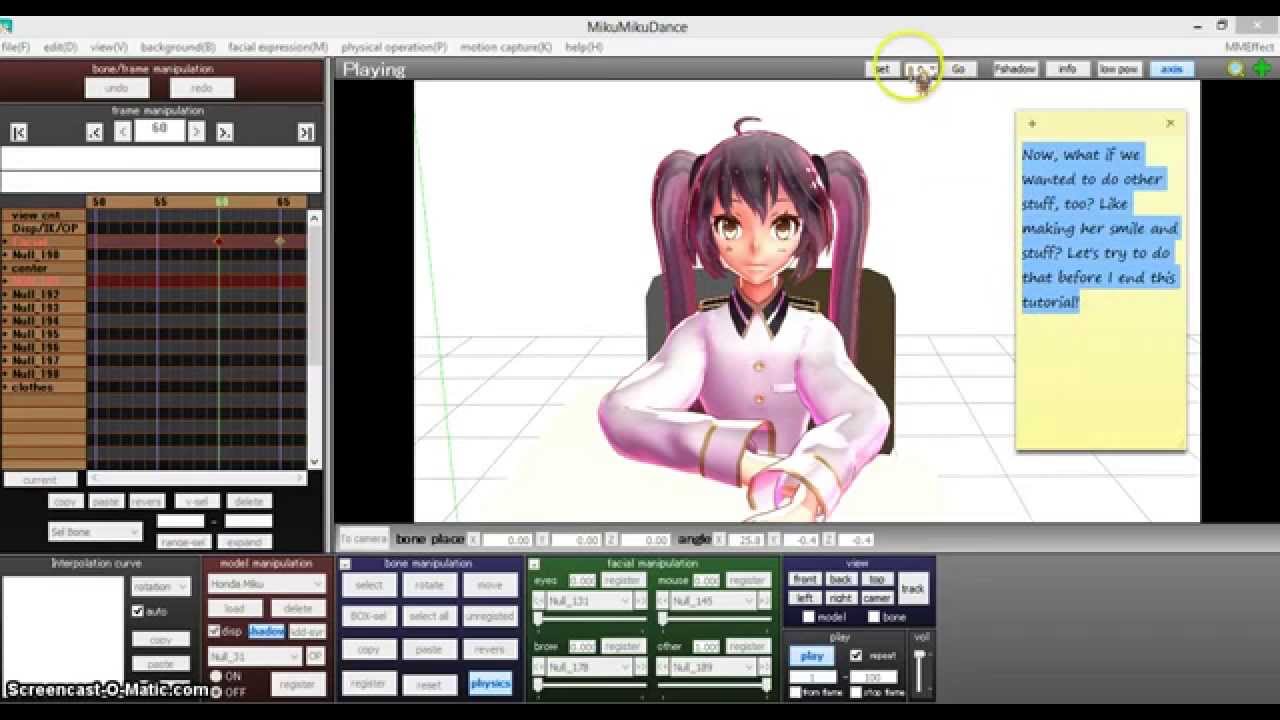The image size is (1280, 720).
Task: Open the Sel Bone dropdown
Action: click(x=95, y=531)
